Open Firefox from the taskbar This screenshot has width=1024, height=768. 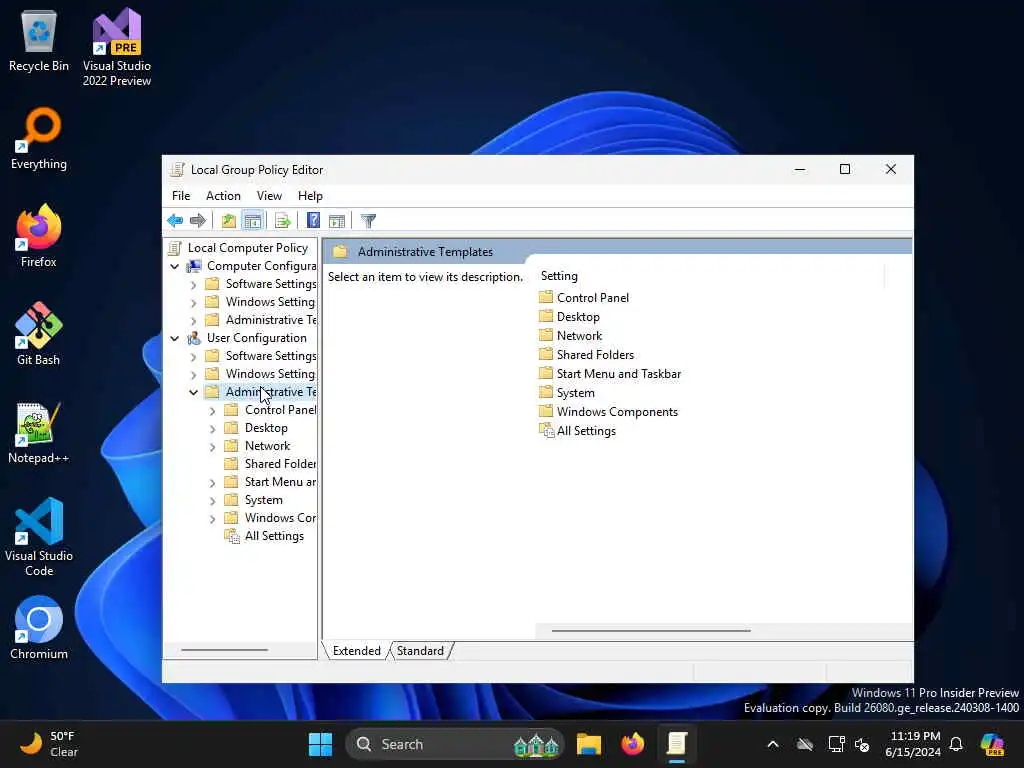click(x=632, y=744)
